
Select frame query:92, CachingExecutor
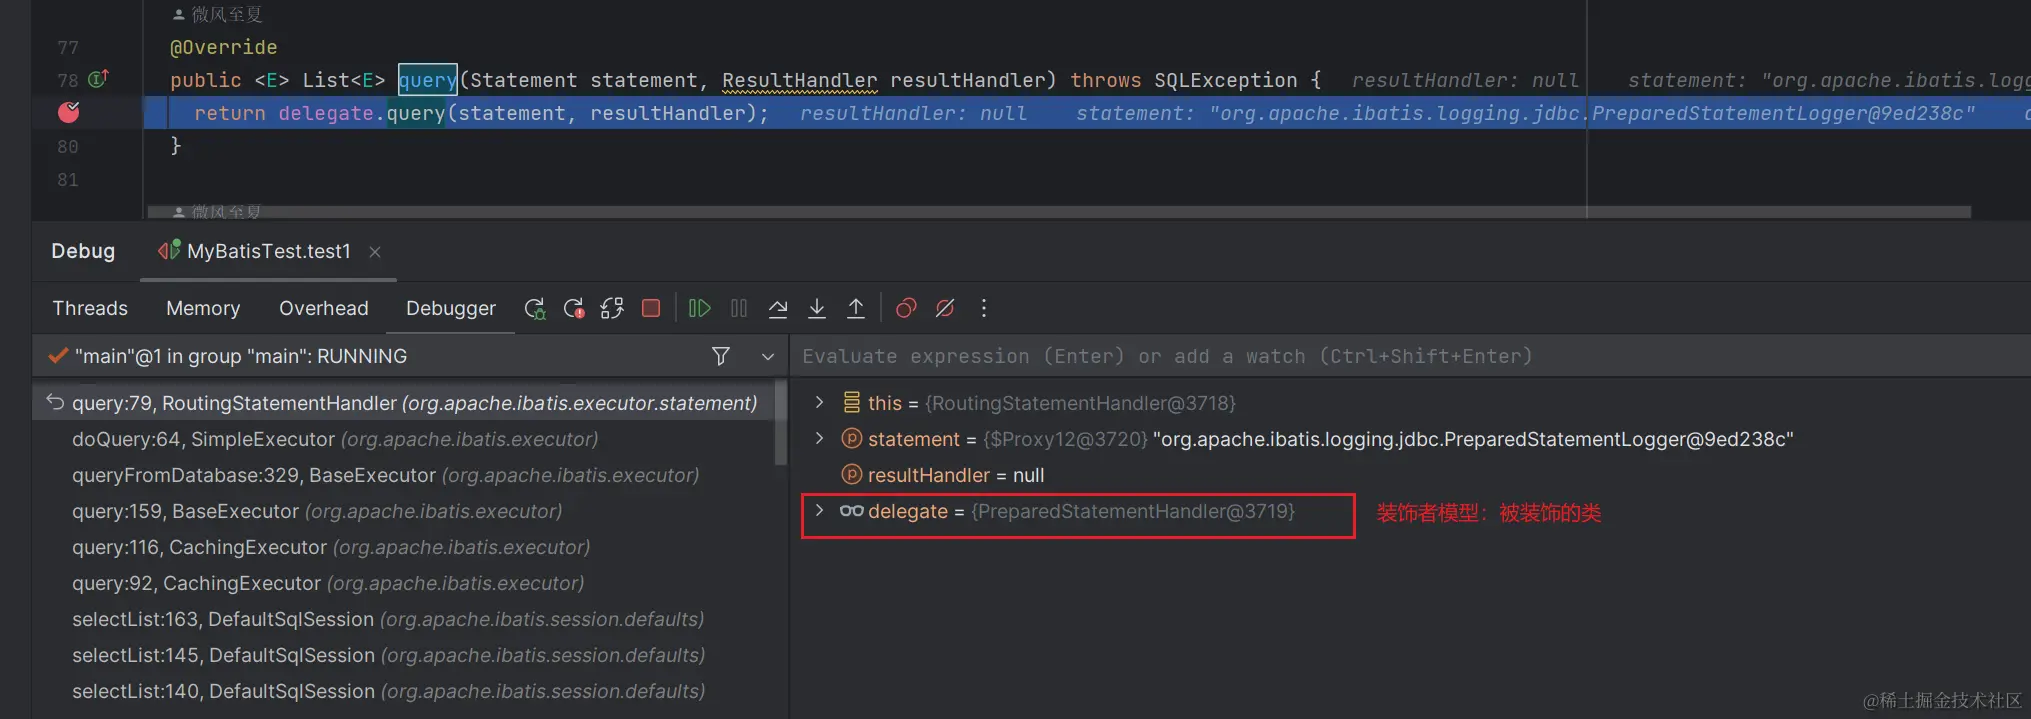click(x=406, y=583)
